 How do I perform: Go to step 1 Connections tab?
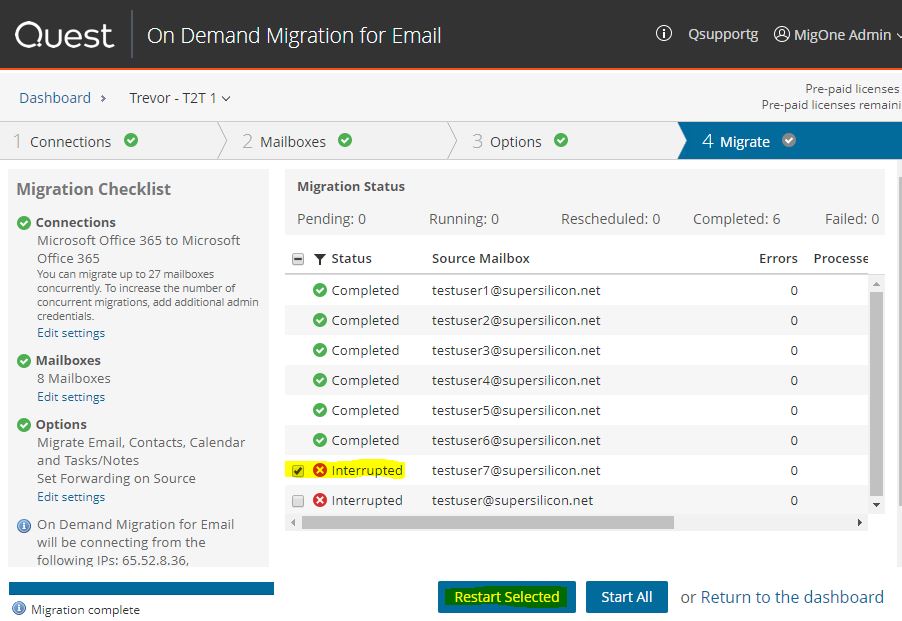click(x=109, y=141)
